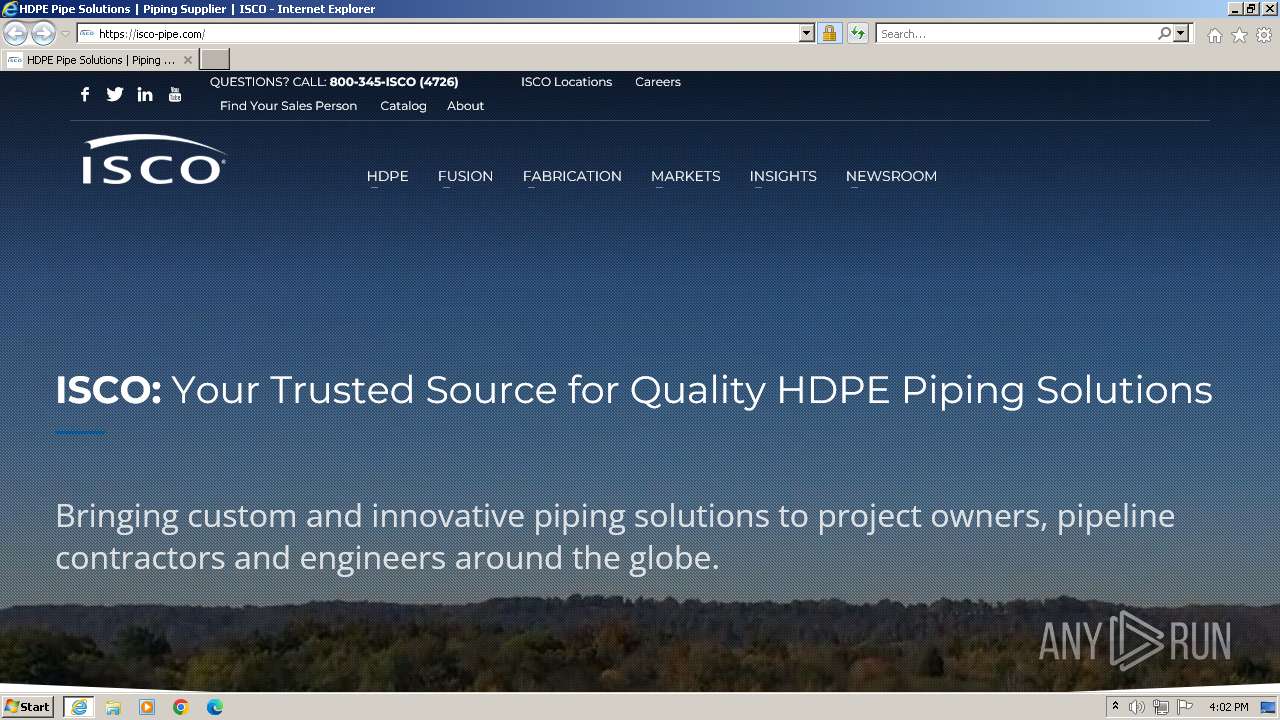
Task: Open the MARKETS menu
Action: coord(686,176)
